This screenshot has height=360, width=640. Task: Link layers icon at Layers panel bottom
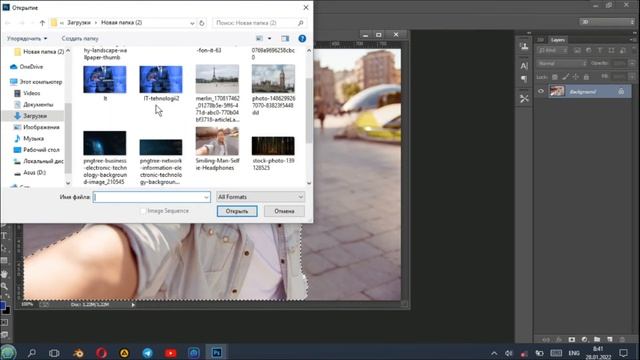point(546,340)
